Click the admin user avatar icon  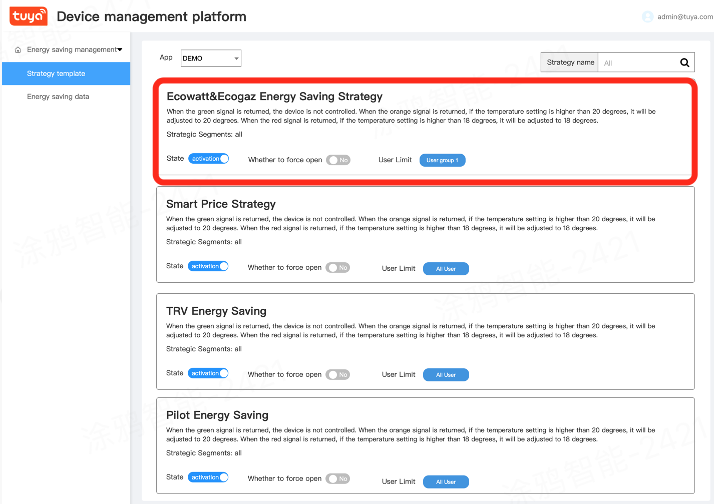click(648, 17)
